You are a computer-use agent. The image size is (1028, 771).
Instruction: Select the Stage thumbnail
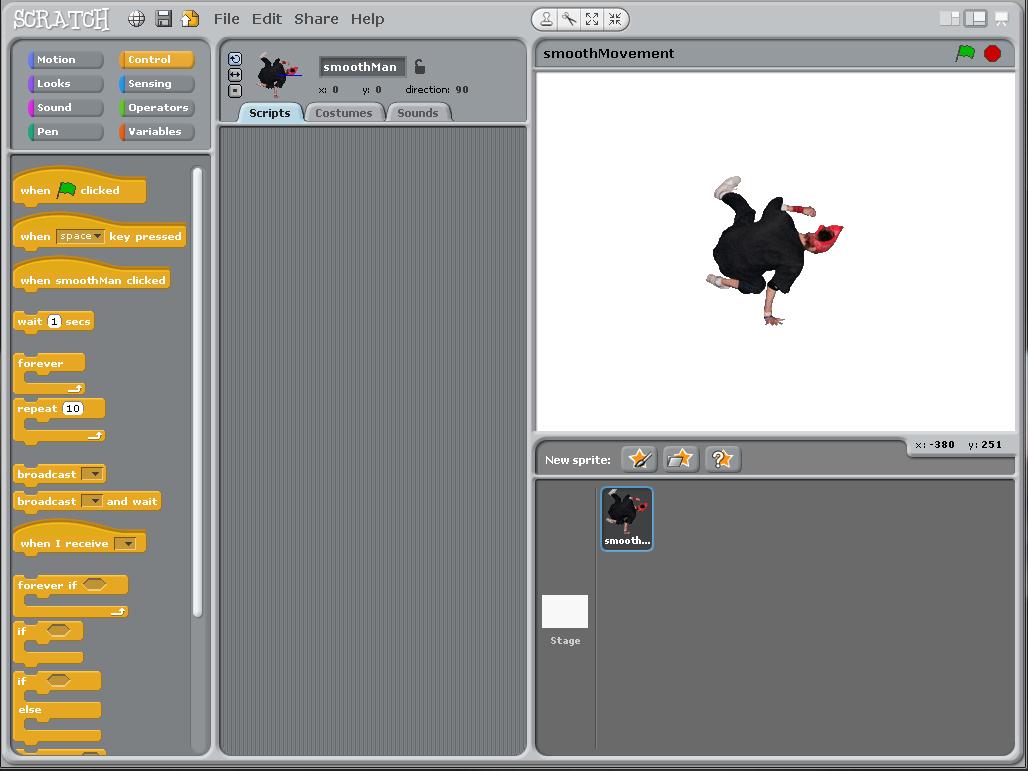click(x=565, y=609)
